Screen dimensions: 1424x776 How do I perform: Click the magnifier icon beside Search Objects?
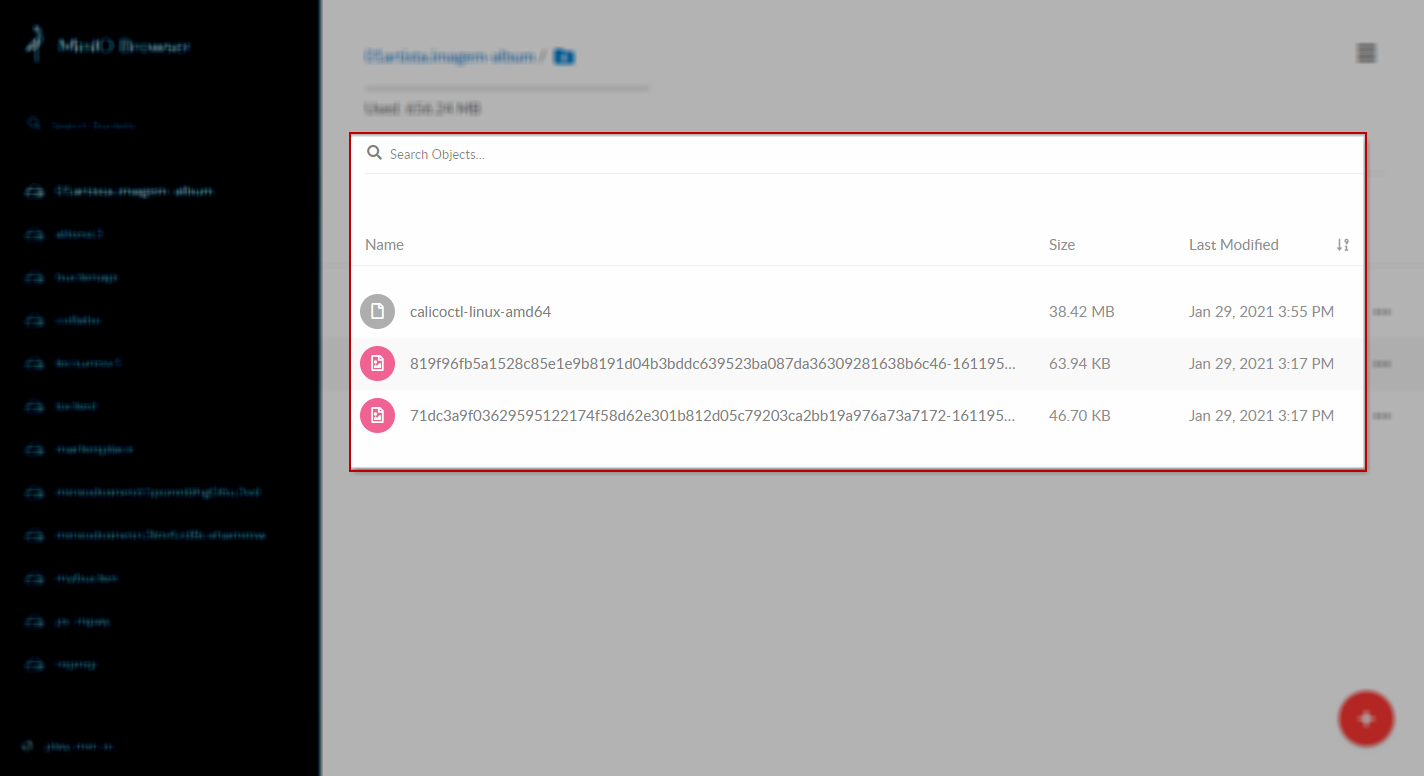(x=375, y=153)
